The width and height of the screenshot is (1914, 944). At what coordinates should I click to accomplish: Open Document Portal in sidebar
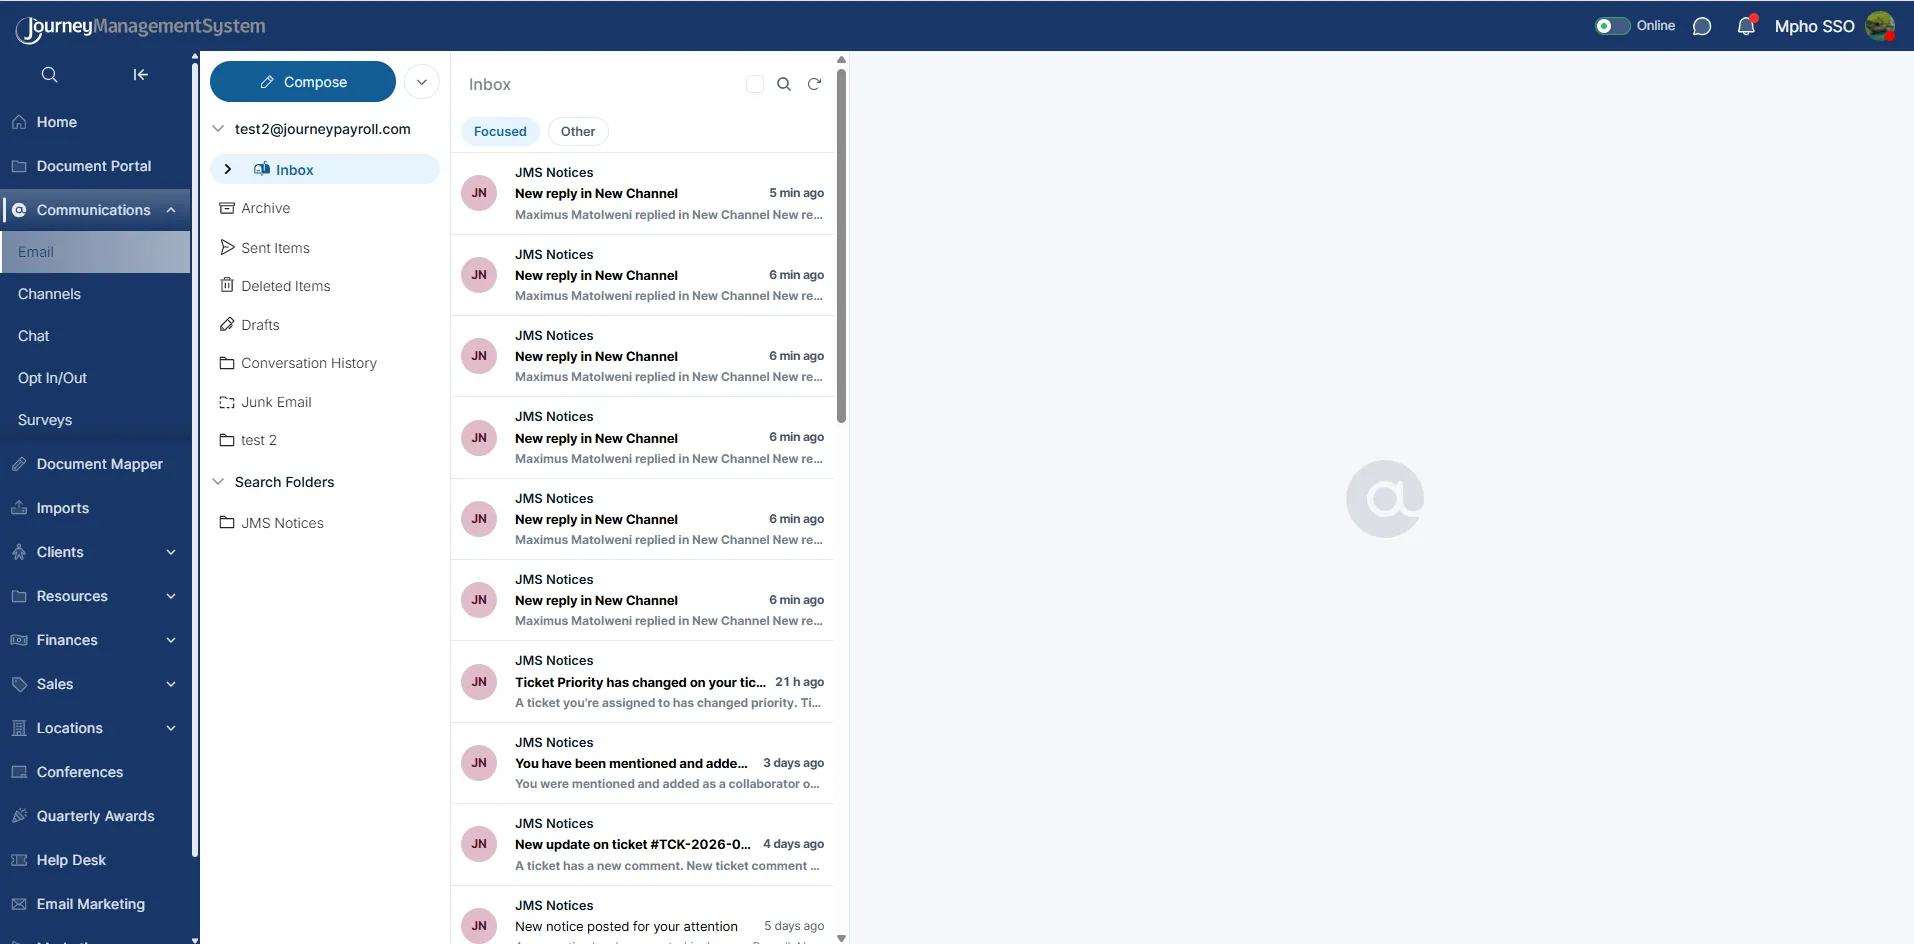pos(95,166)
